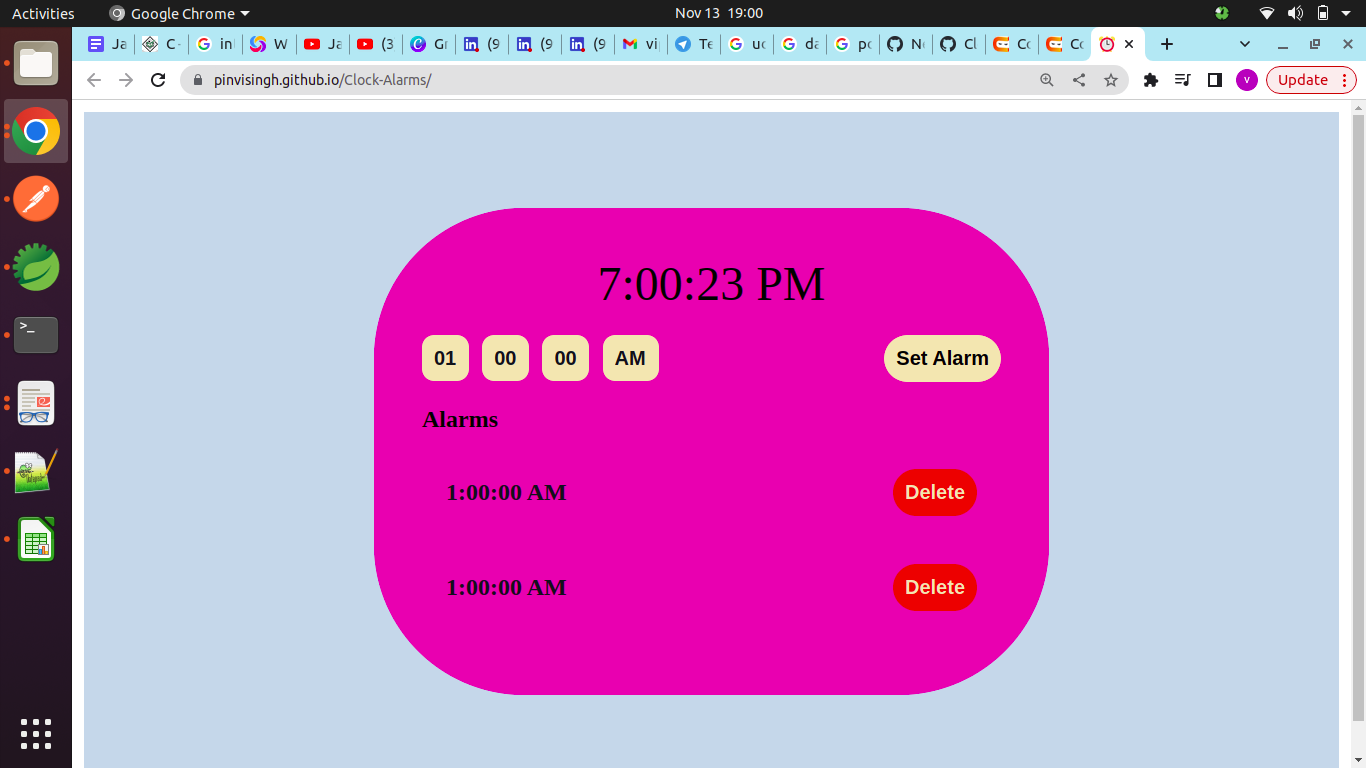Go back using the browser back arrow

coord(93,80)
